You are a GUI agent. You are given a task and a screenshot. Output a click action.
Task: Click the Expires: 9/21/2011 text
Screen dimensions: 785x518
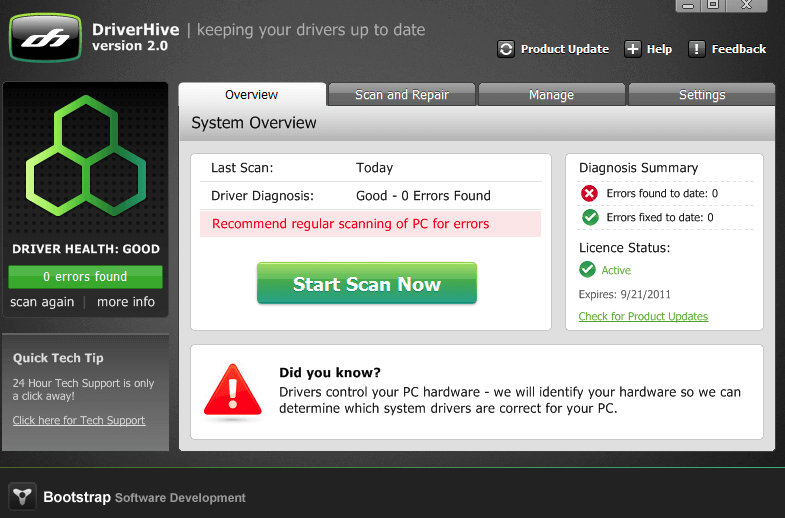tap(624, 294)
